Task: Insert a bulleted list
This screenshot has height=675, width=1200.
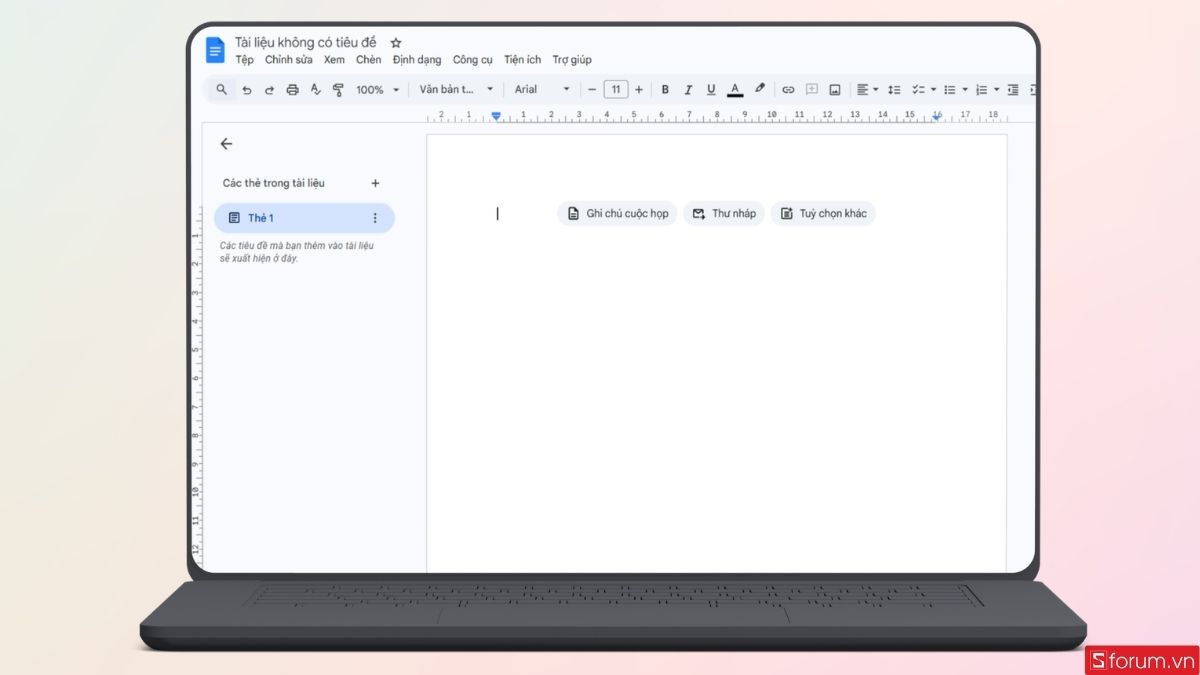Action: coord(950,90)
